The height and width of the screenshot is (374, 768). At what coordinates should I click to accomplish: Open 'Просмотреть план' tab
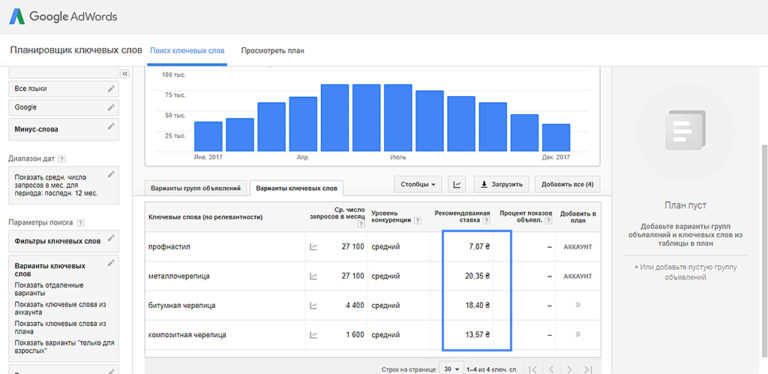pos(272,50)
